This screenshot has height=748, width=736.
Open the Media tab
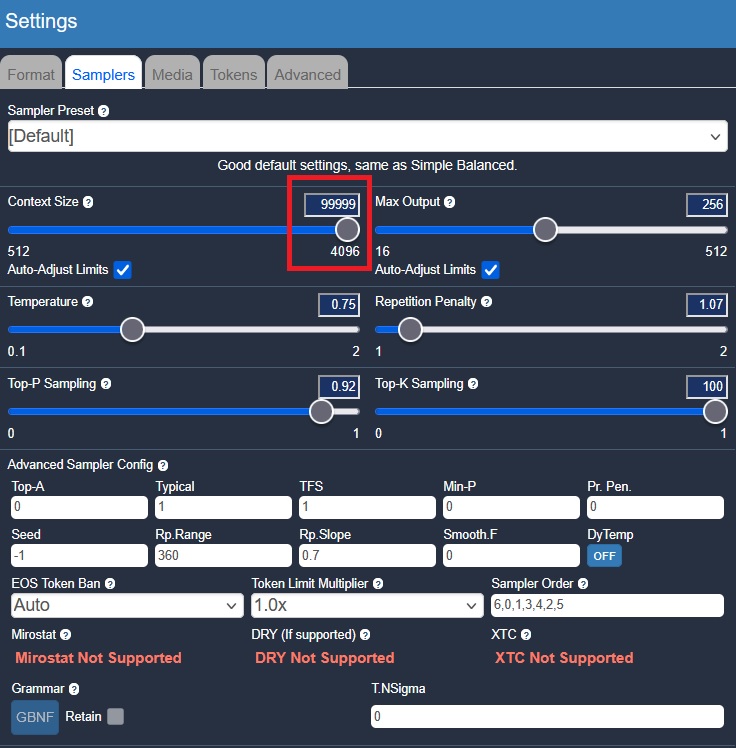(172, 75)
